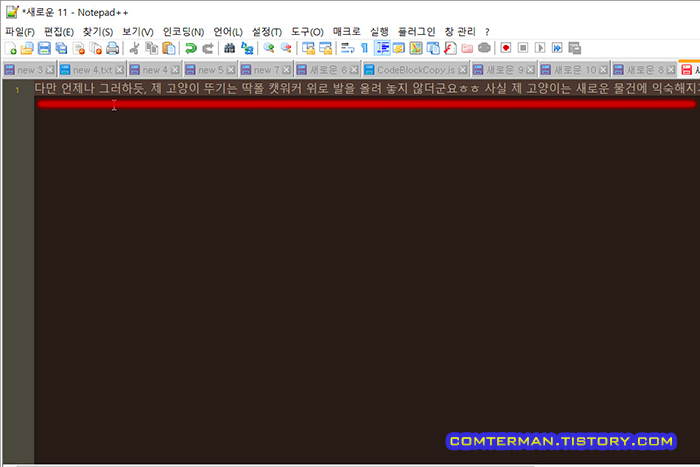Run macro multiple times button
Screen dimensions: 700x467
click(x=557, y=48)
